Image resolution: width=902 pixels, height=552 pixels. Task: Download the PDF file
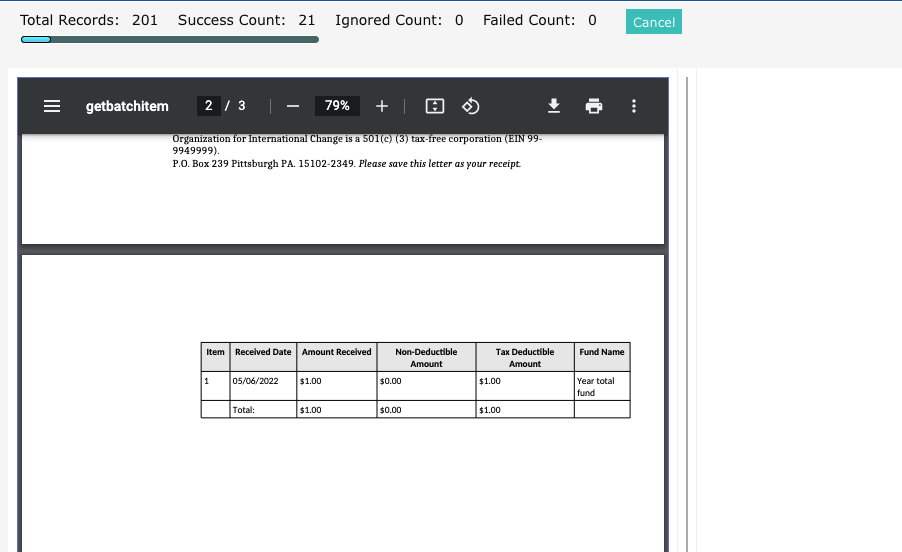pyautogui.click(x=553, y=106)
